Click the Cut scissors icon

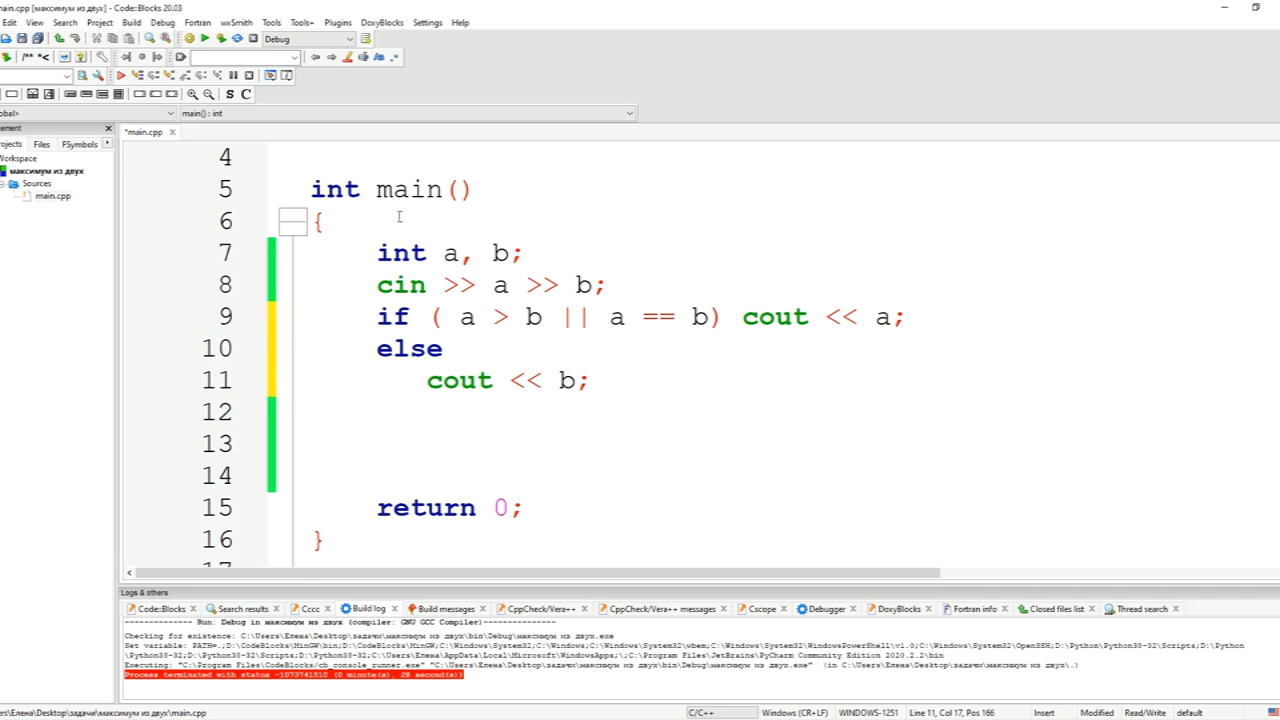point(96,38)
